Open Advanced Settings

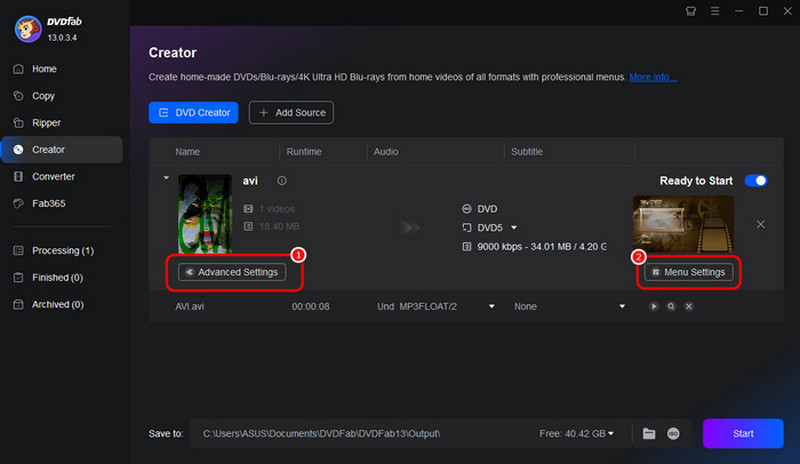point(232,272)
